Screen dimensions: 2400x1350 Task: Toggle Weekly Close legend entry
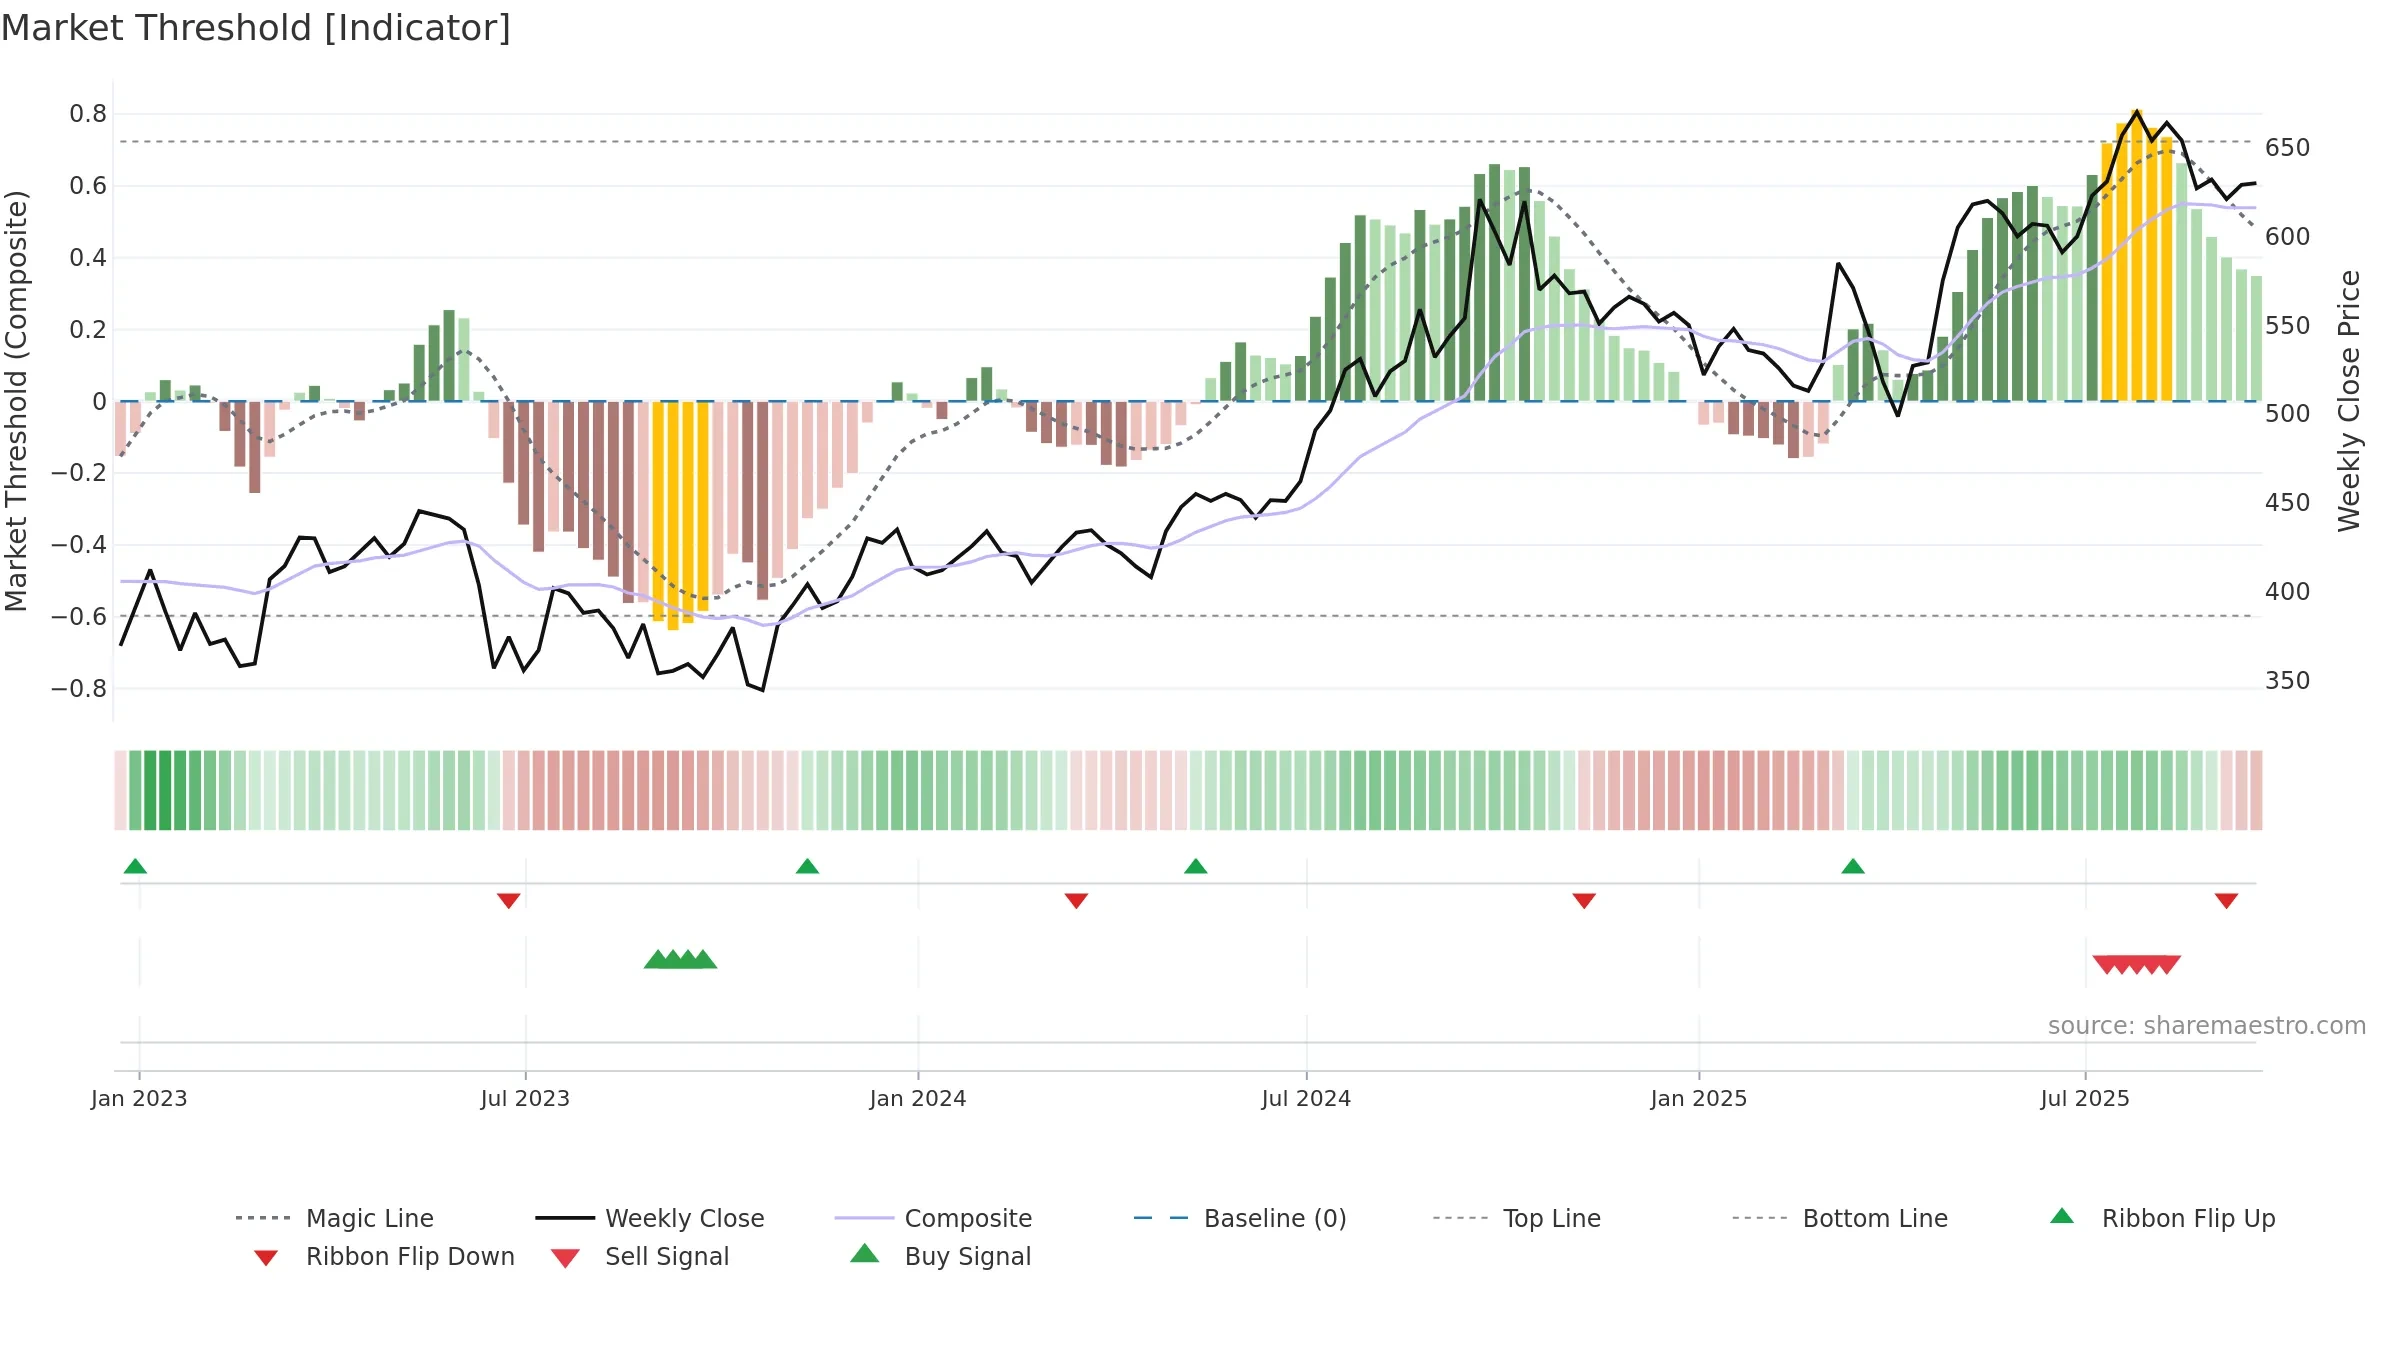pos(650,1218)
